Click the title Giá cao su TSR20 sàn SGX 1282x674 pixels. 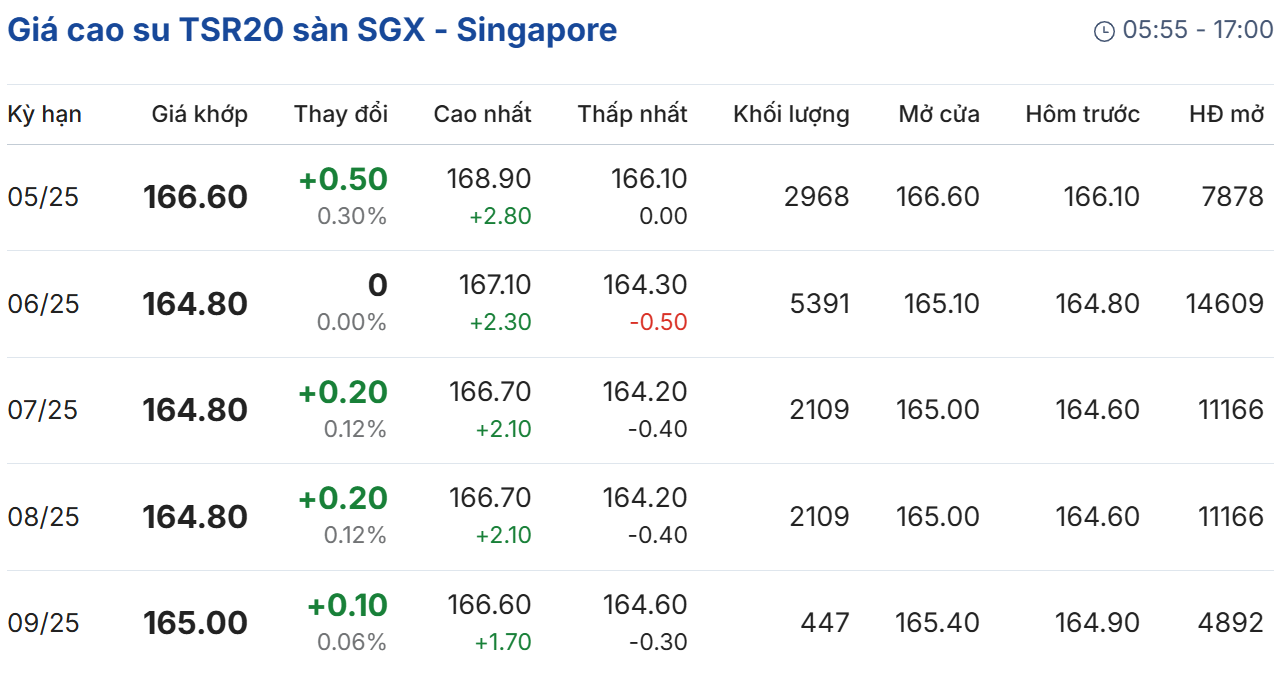click(x=312, y=30)
